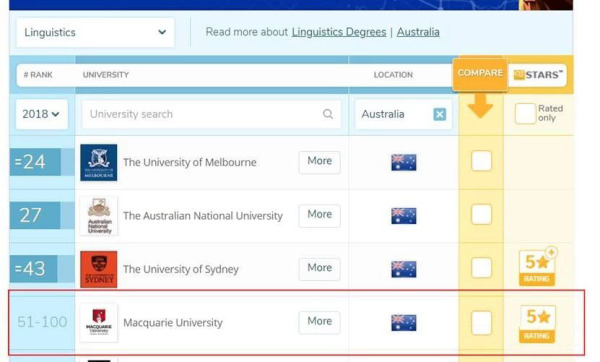Enable the Rated only checkbox
Viewport: 600px width, 362px height.
click(525, 114)
